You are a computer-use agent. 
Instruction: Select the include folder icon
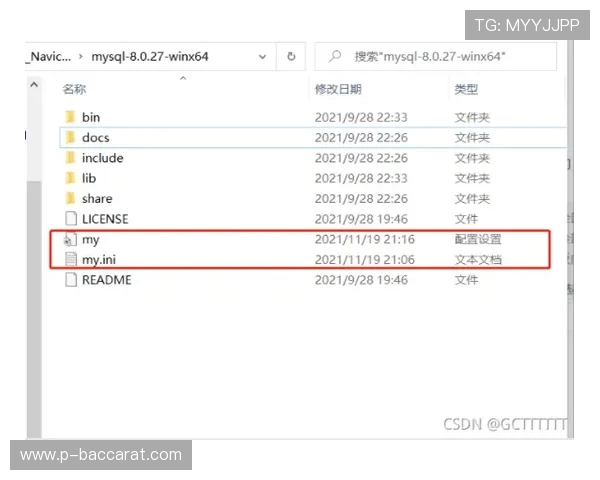pyautogui.click(x=70, y=157)
